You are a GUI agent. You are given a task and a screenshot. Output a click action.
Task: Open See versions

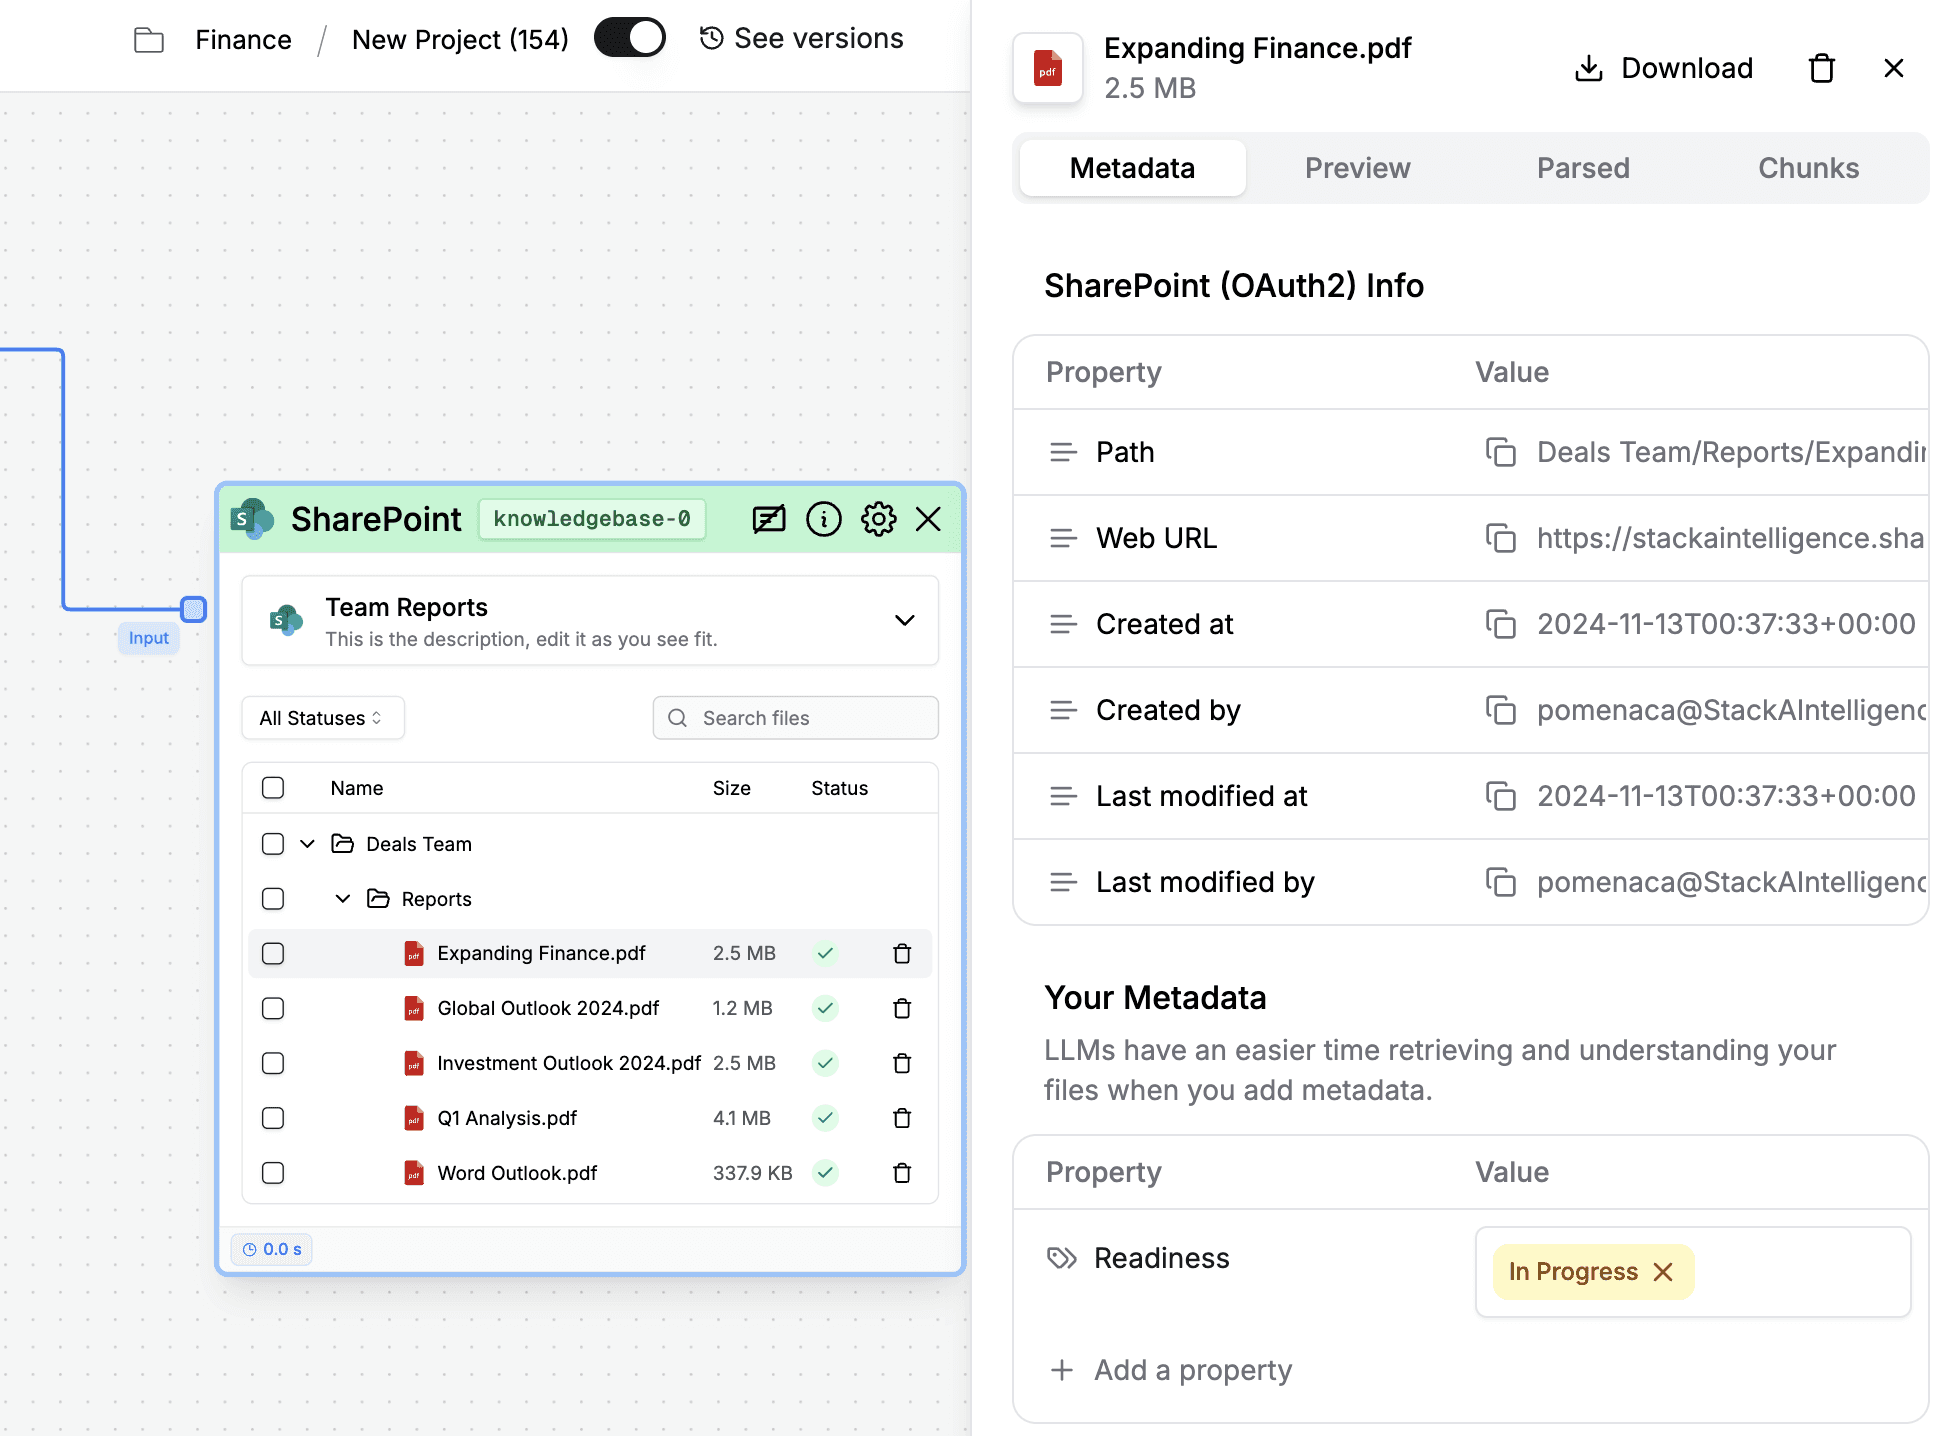point(801,39)
